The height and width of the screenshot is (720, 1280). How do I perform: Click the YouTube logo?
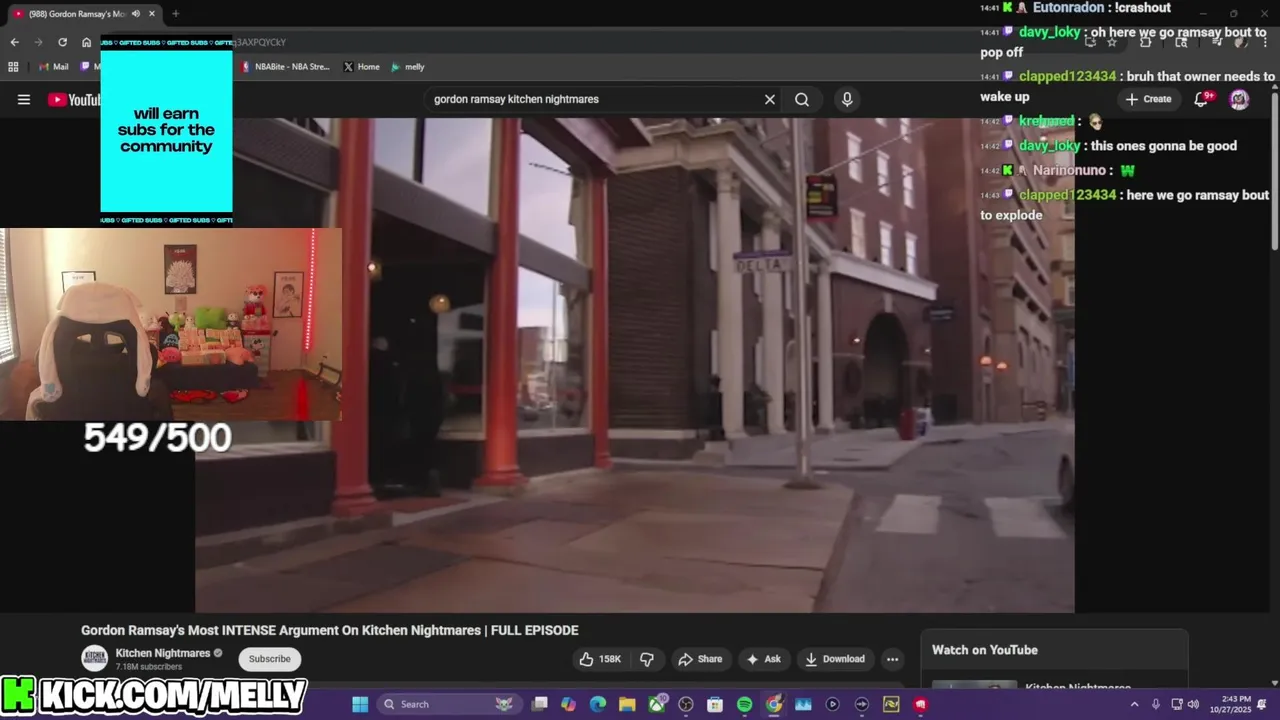pyautogui.click(x=74, y=99)
